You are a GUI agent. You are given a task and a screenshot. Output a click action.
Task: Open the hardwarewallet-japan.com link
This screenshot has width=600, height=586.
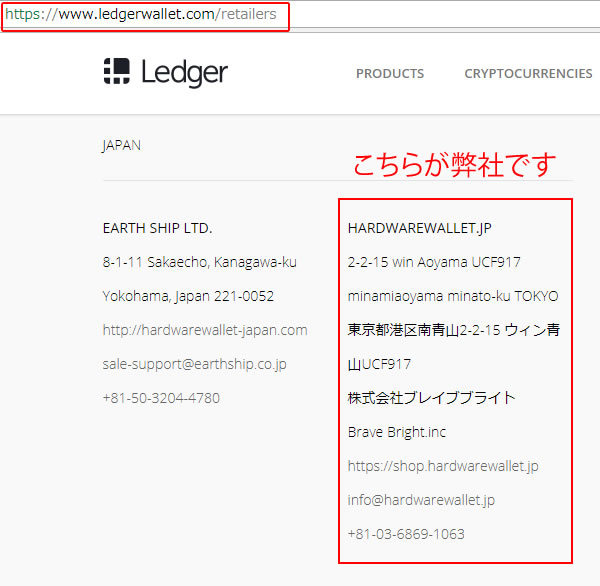tap(205, 330)
